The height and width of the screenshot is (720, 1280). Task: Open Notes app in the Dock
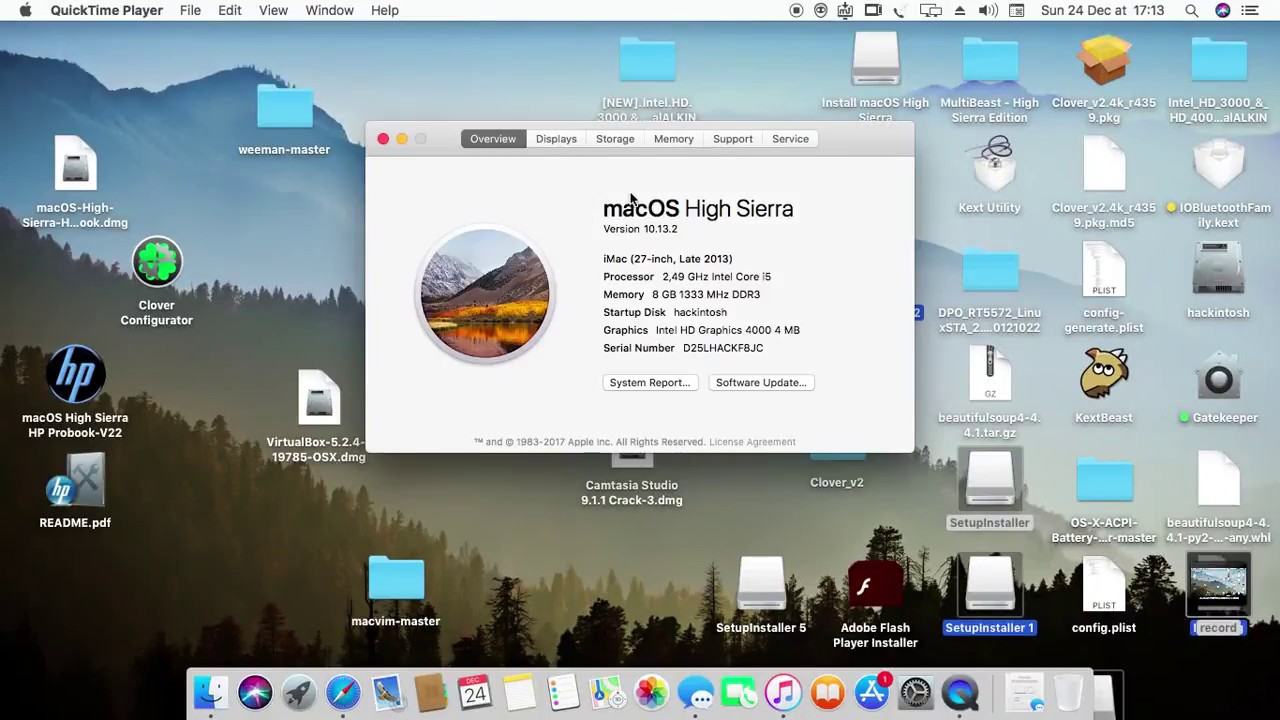pyautogui.click(x=519, y=692)
